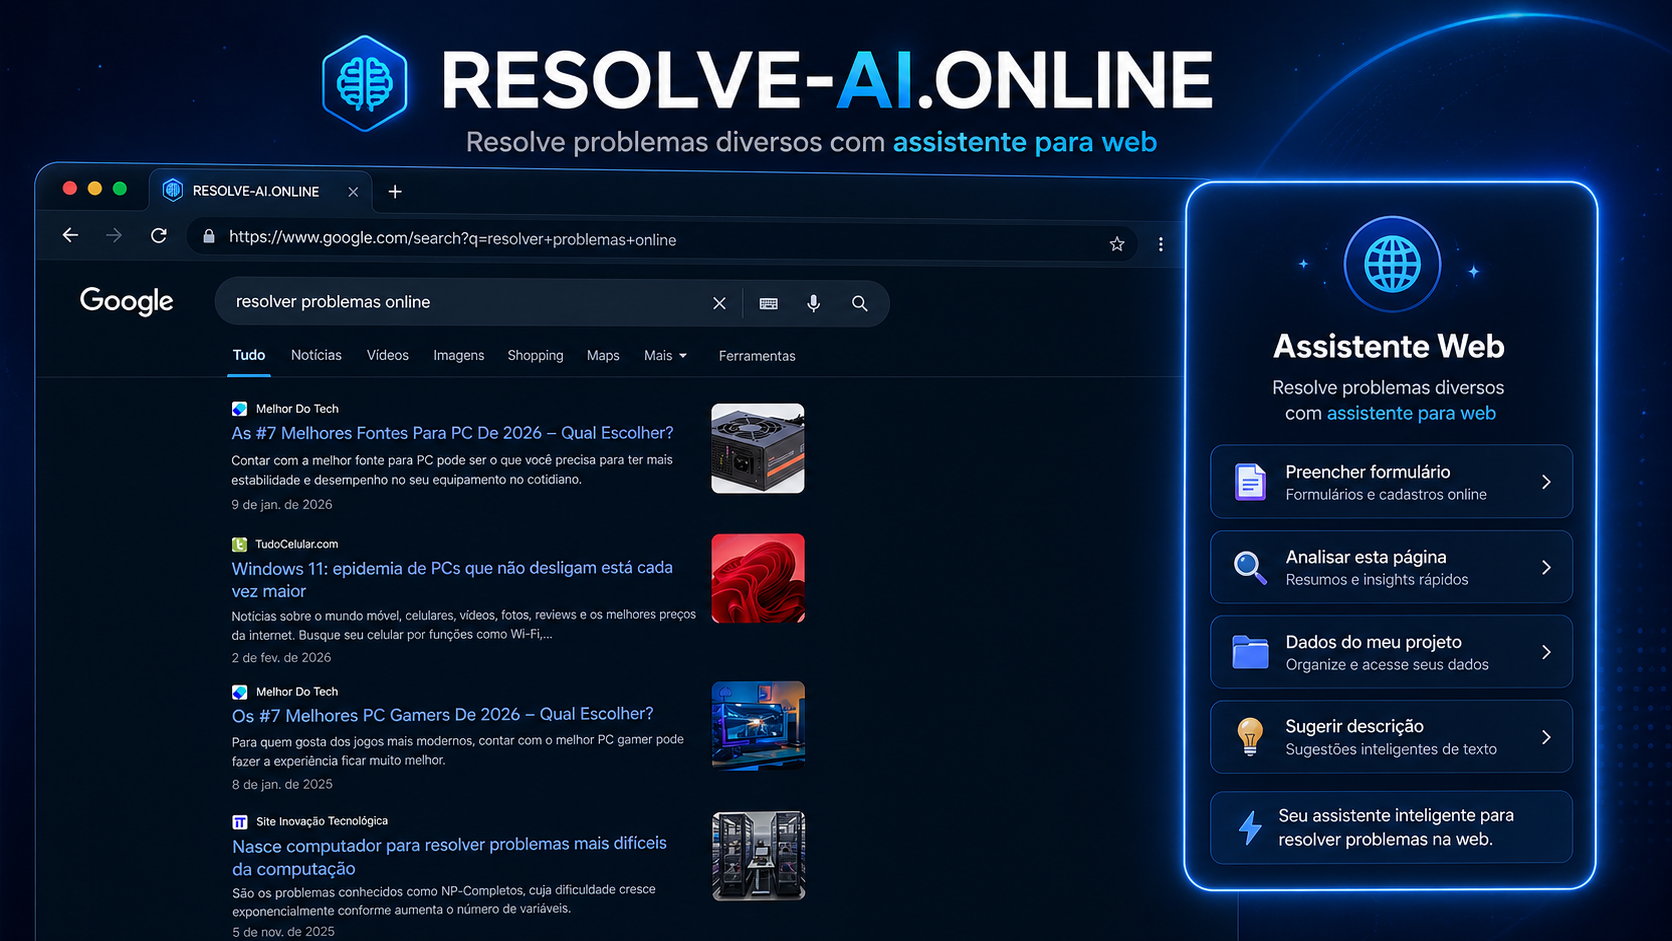Click the RESOLVE-AI.ONLINE header title
The image size is (1672, 941).
point(826,80)
